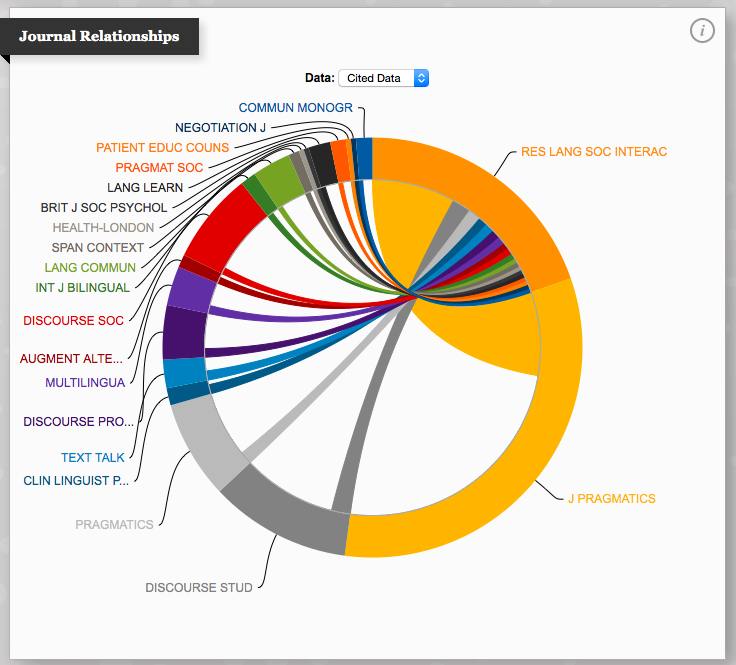Select the MULTILINGUA label
Image resolution: width=736 pixels, height=665 pixels.
85,383
